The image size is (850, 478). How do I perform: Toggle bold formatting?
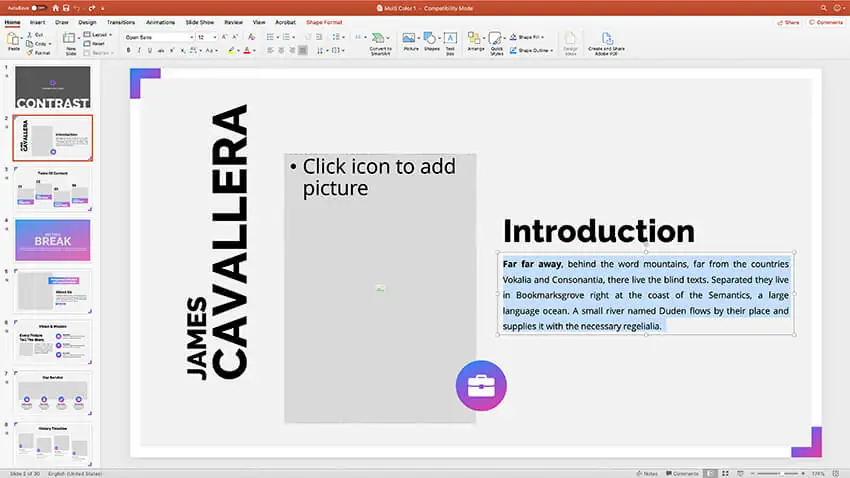point(128,50)
